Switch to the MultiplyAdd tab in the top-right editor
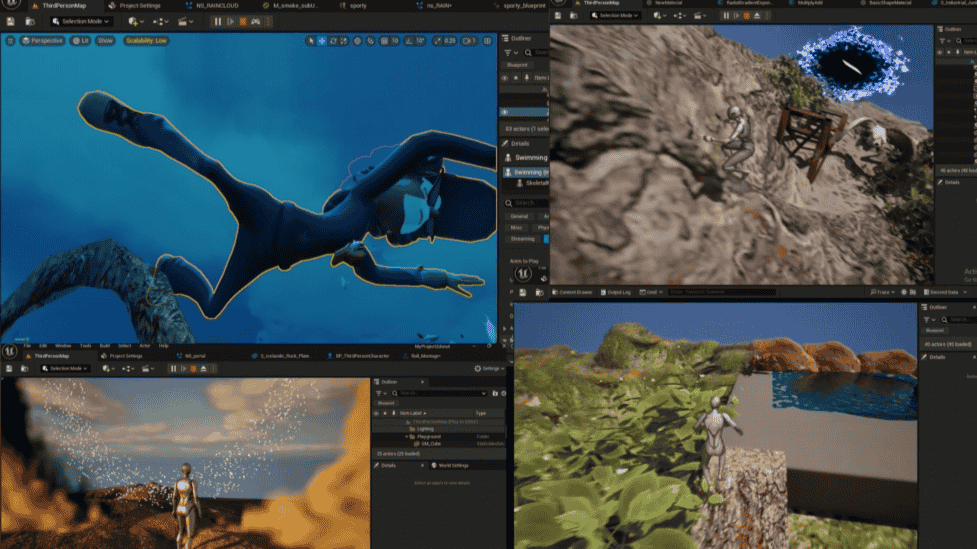Viewport: 977px width, 549px height. 806,3
